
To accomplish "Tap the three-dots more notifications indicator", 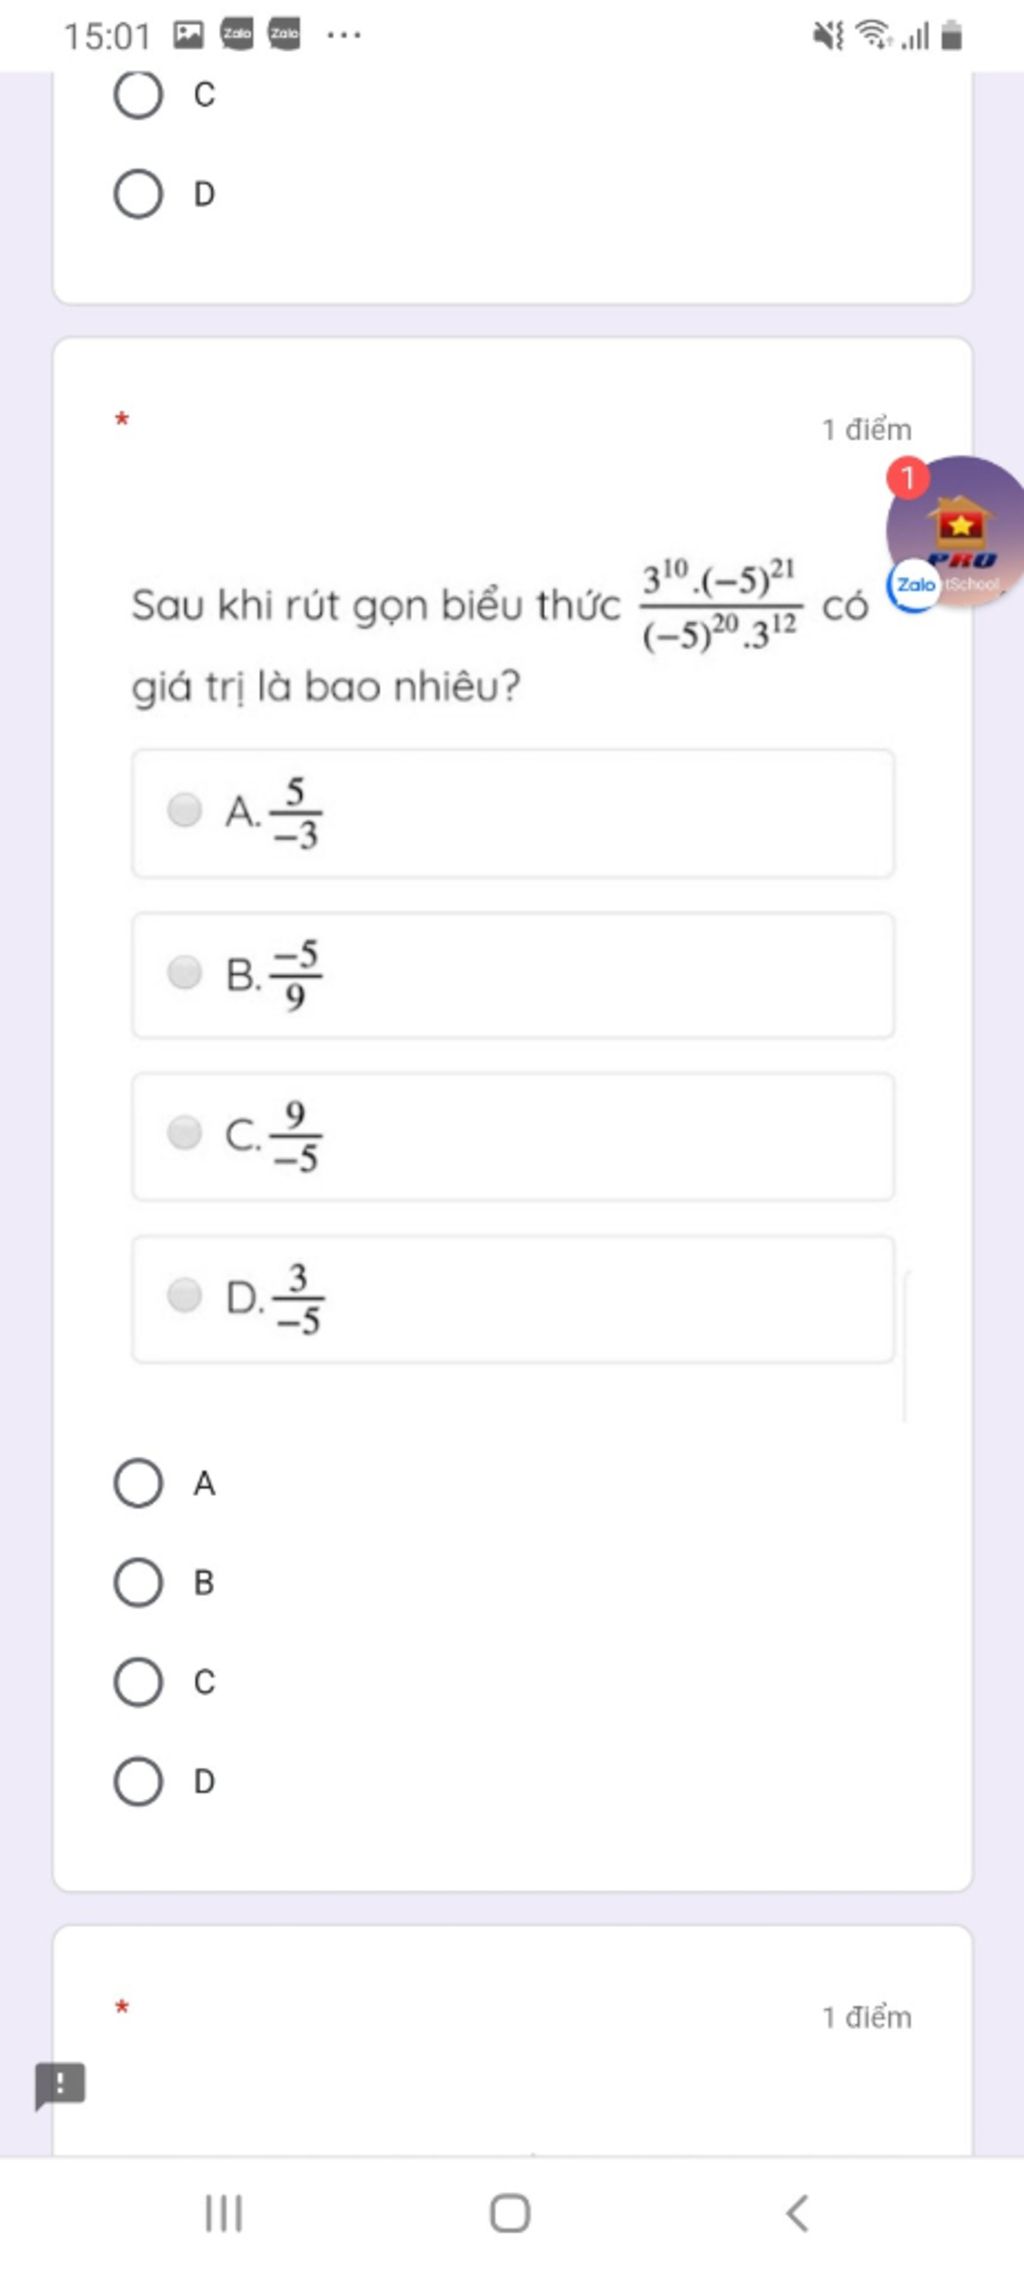I will coord(344,35).
